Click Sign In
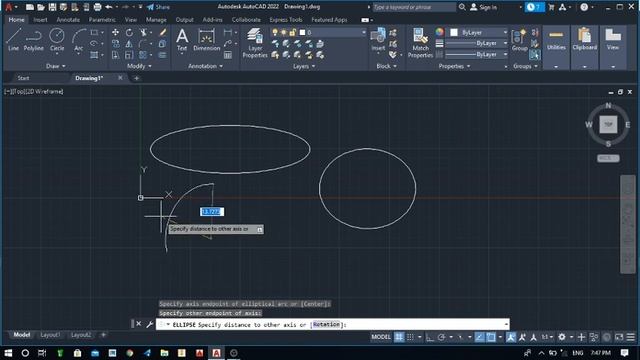Screen dimensions: 640x360 pos(484,7)
